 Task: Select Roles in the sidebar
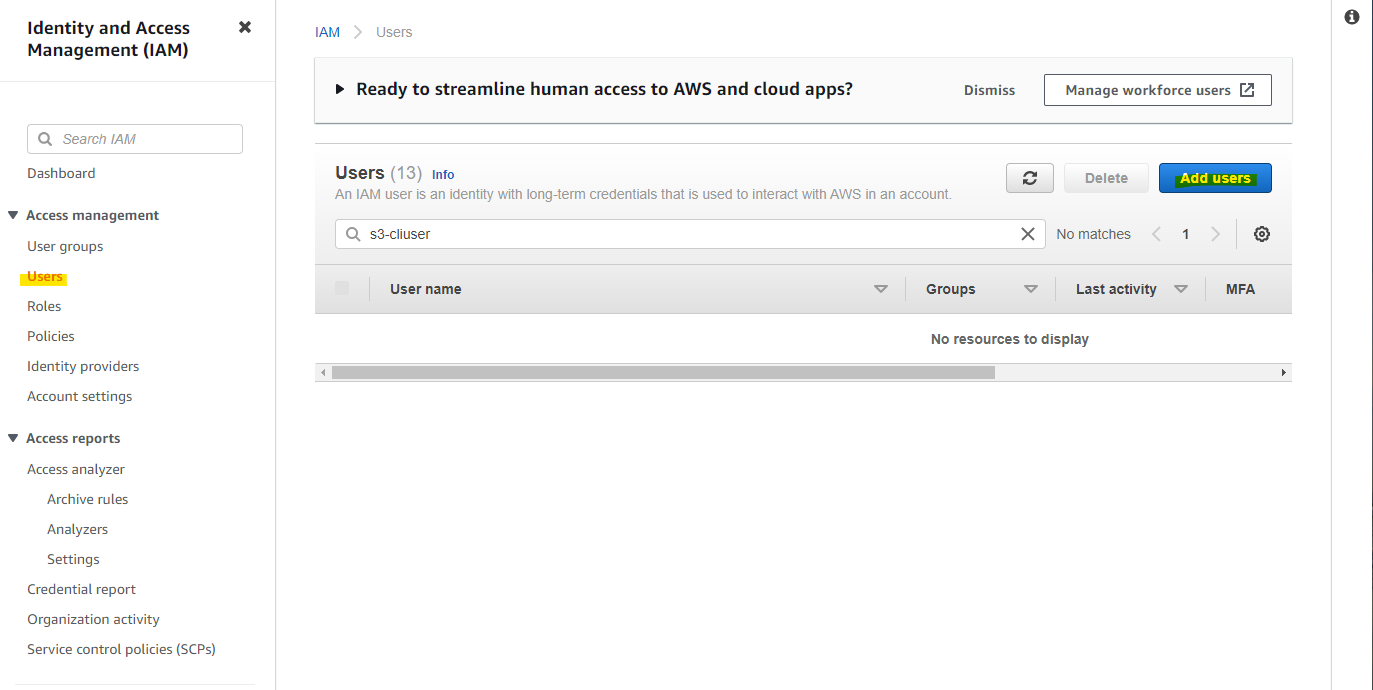pyautogui.click(x=43, y=305)
